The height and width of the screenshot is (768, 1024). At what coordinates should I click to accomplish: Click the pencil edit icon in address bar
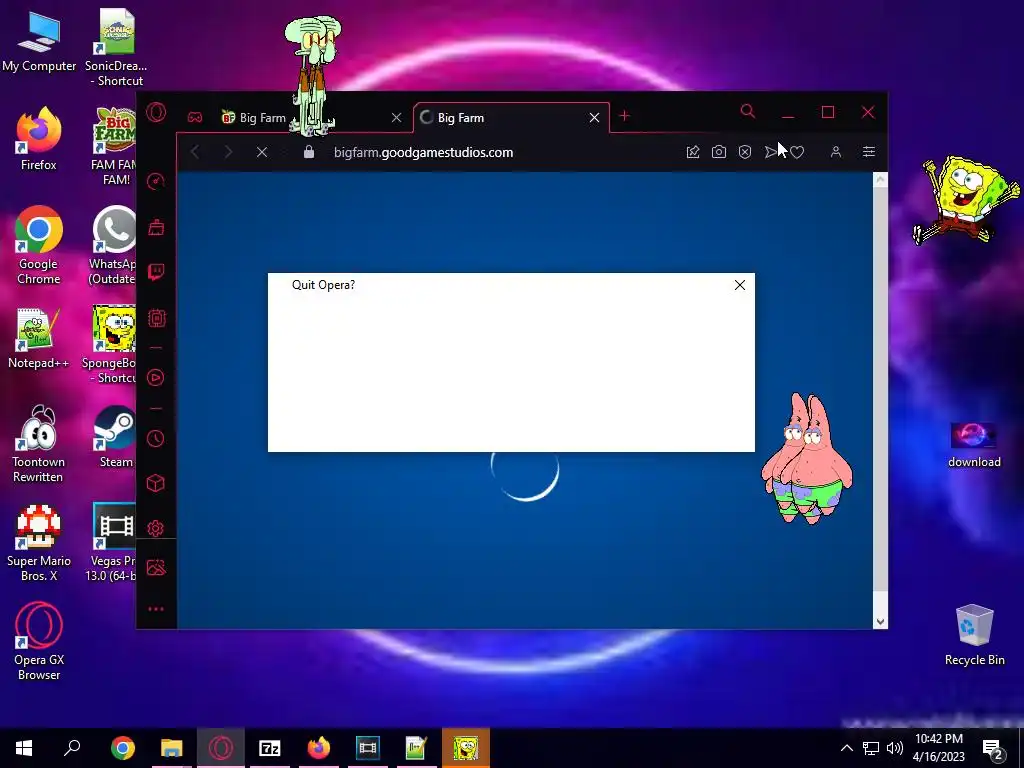click(693, 152)
